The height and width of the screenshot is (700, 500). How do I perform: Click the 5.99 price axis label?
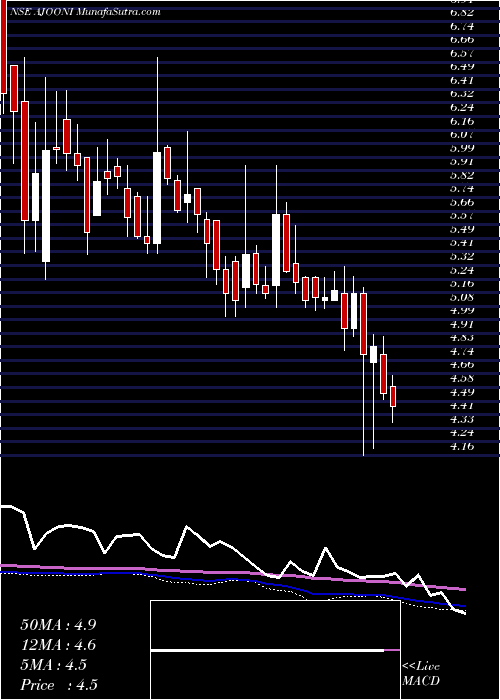pos(462,148)
